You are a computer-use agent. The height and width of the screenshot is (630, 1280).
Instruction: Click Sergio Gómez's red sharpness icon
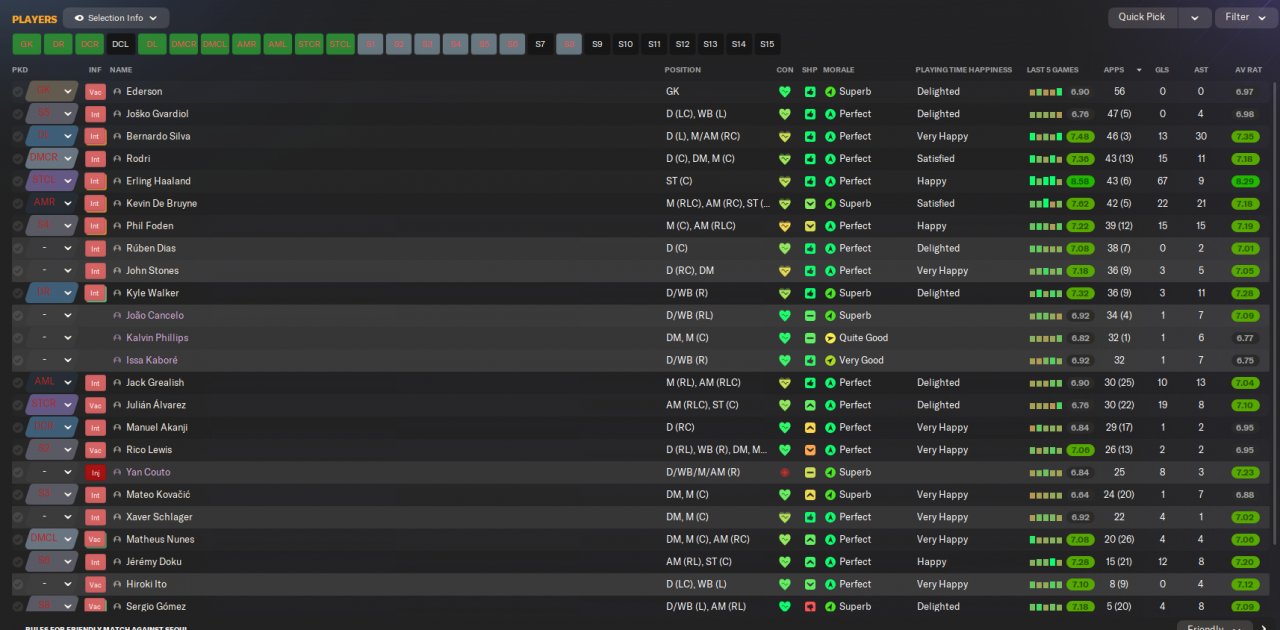810,606
